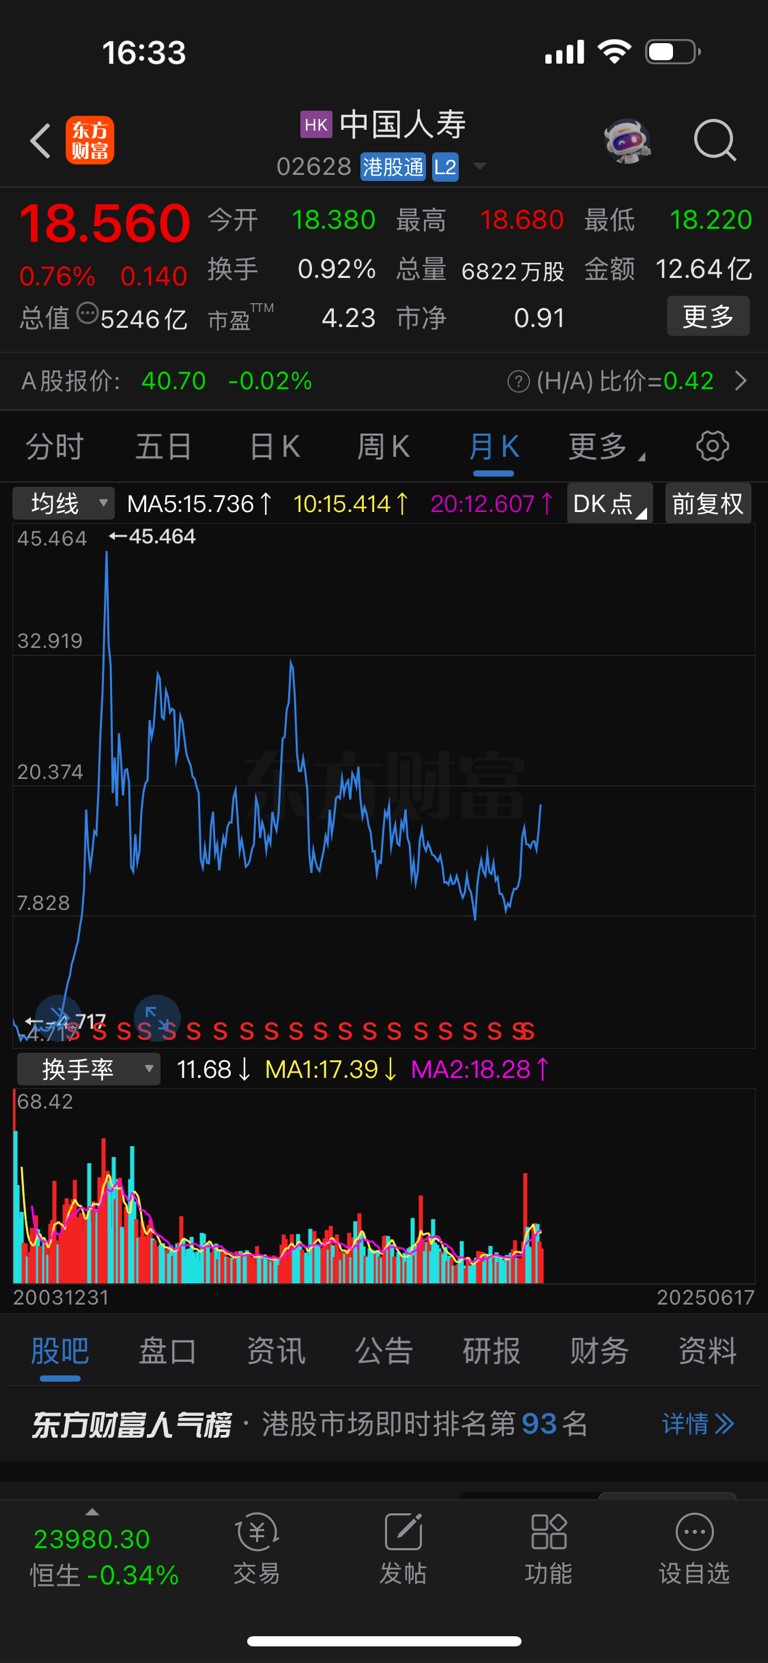
Task: Expand A股报价 row chevron
Action: [x=741, y=381]
